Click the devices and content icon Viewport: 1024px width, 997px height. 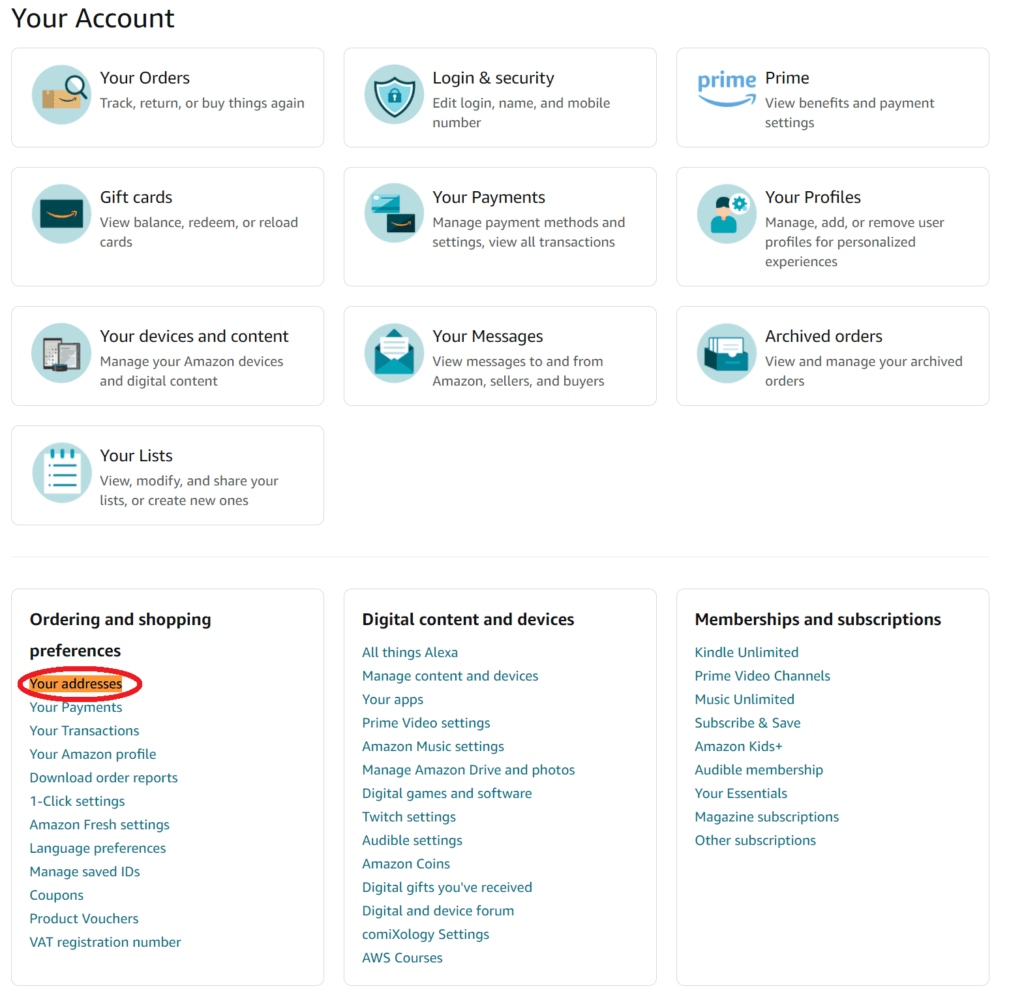[61, 353]
